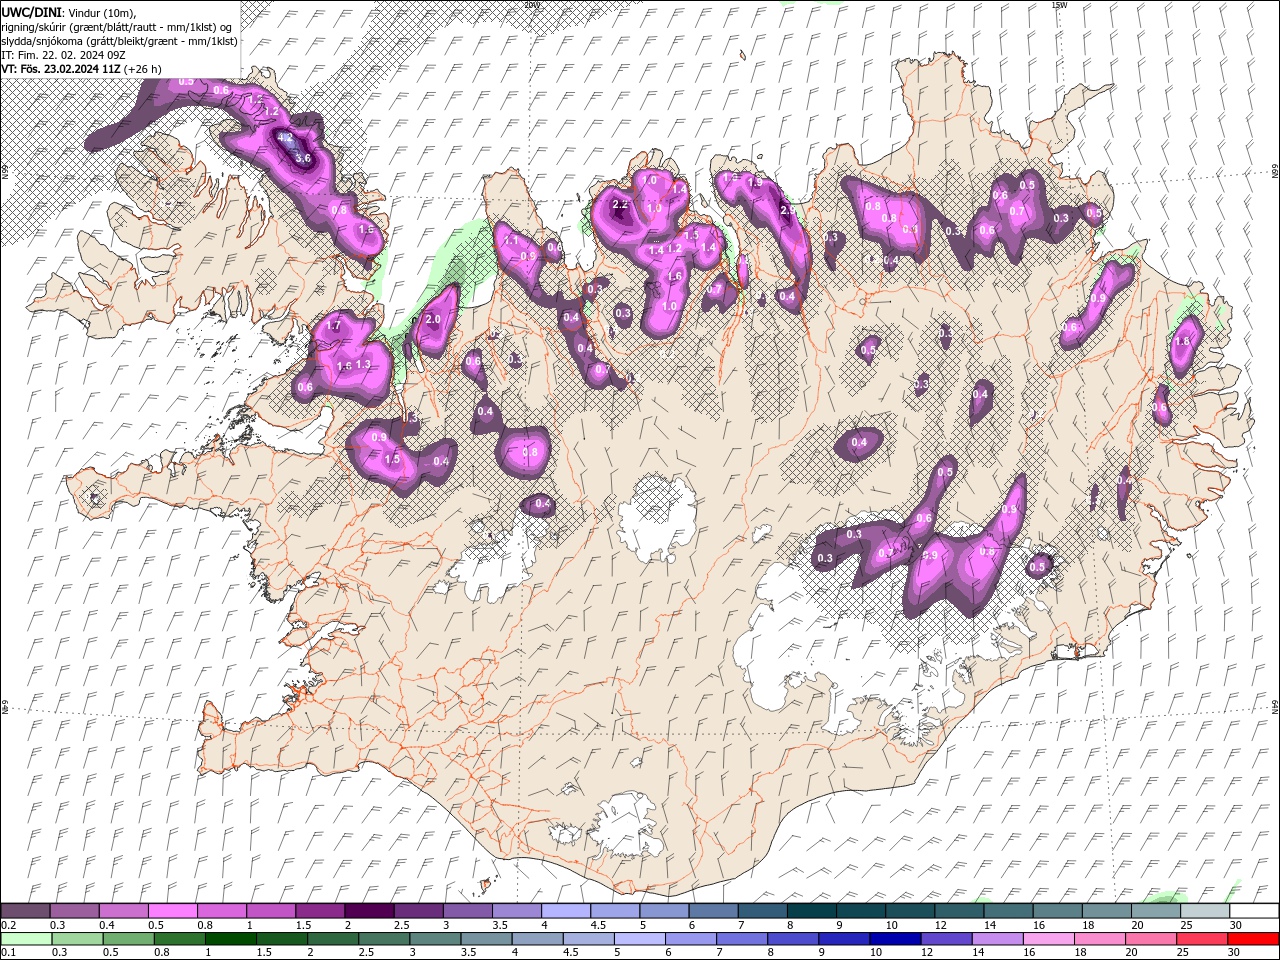Click the white snow legend swatch at 30
This screenshot has width=1280, height=960.
[x=1253, y=911]
